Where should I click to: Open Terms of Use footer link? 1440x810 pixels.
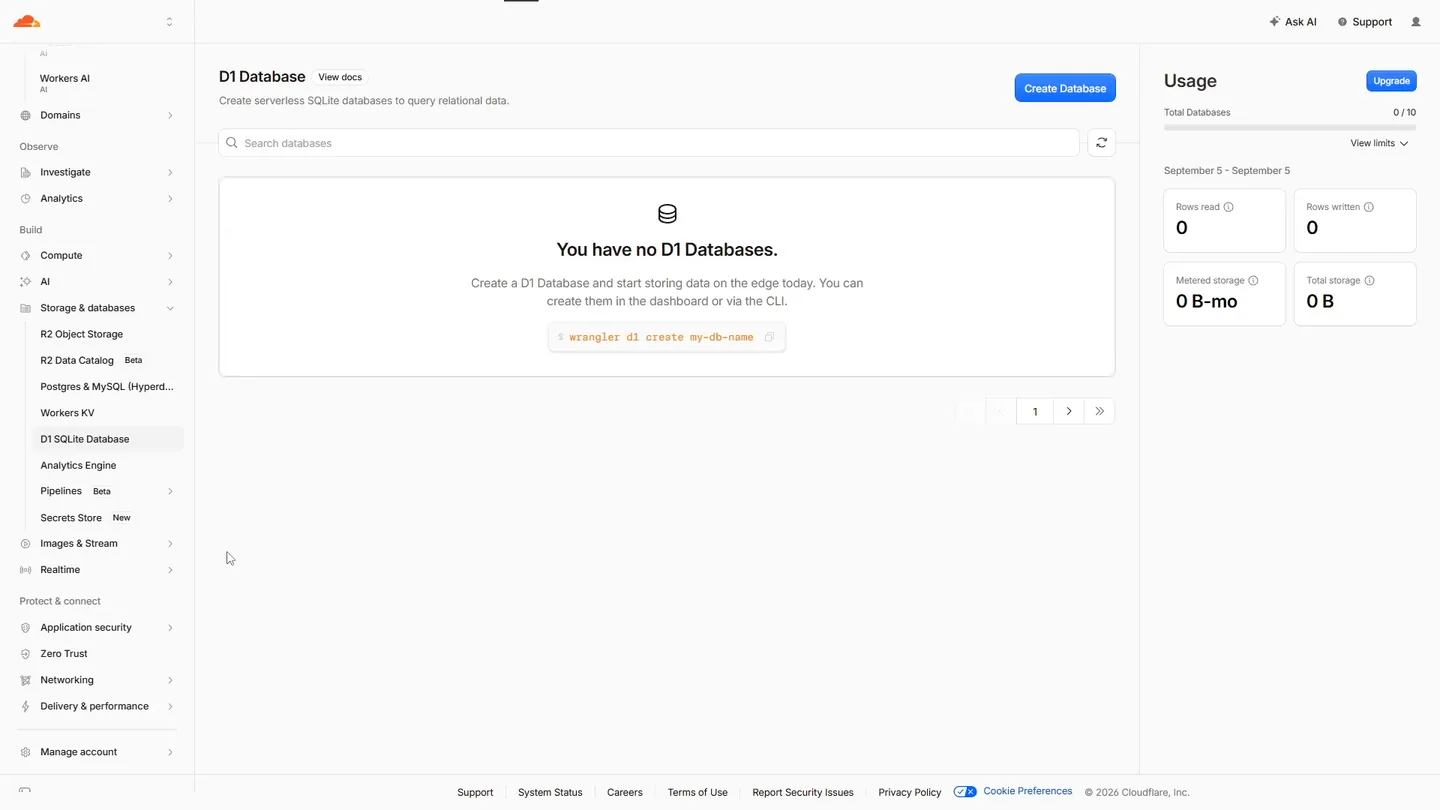pos(697,793)
